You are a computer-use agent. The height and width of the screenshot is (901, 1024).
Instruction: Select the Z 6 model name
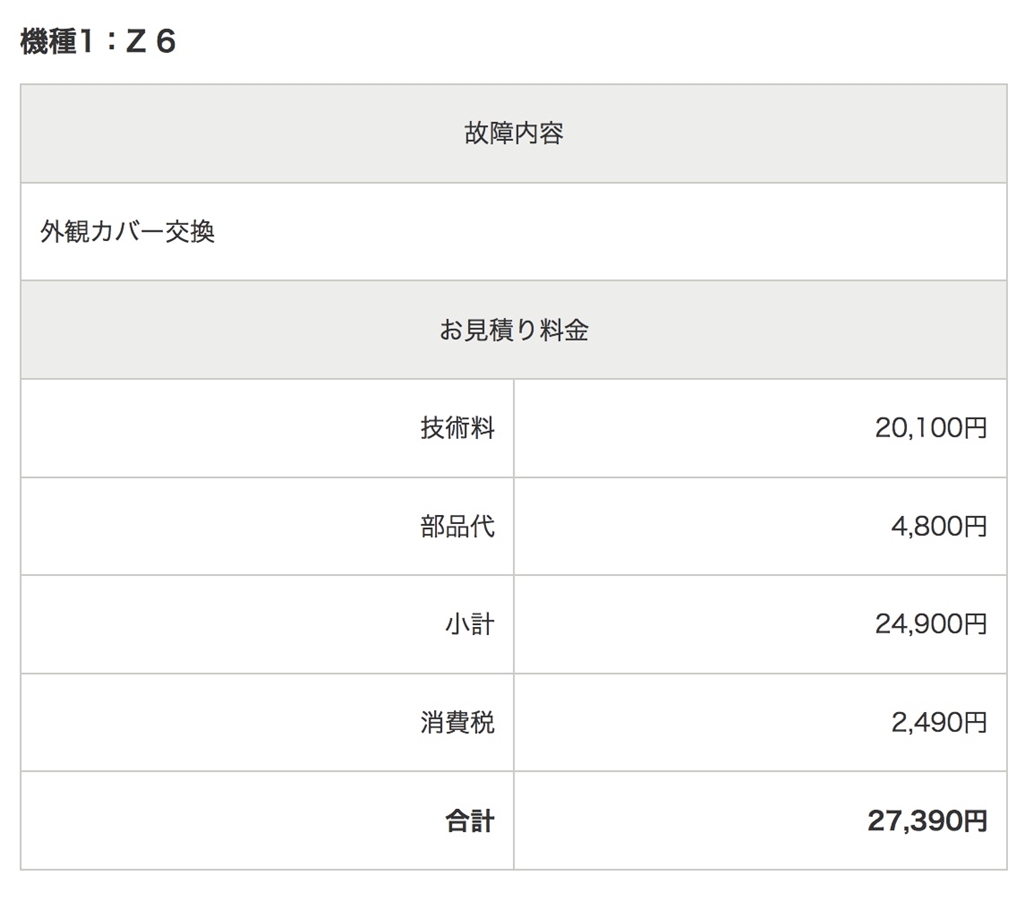coord(152,42)
